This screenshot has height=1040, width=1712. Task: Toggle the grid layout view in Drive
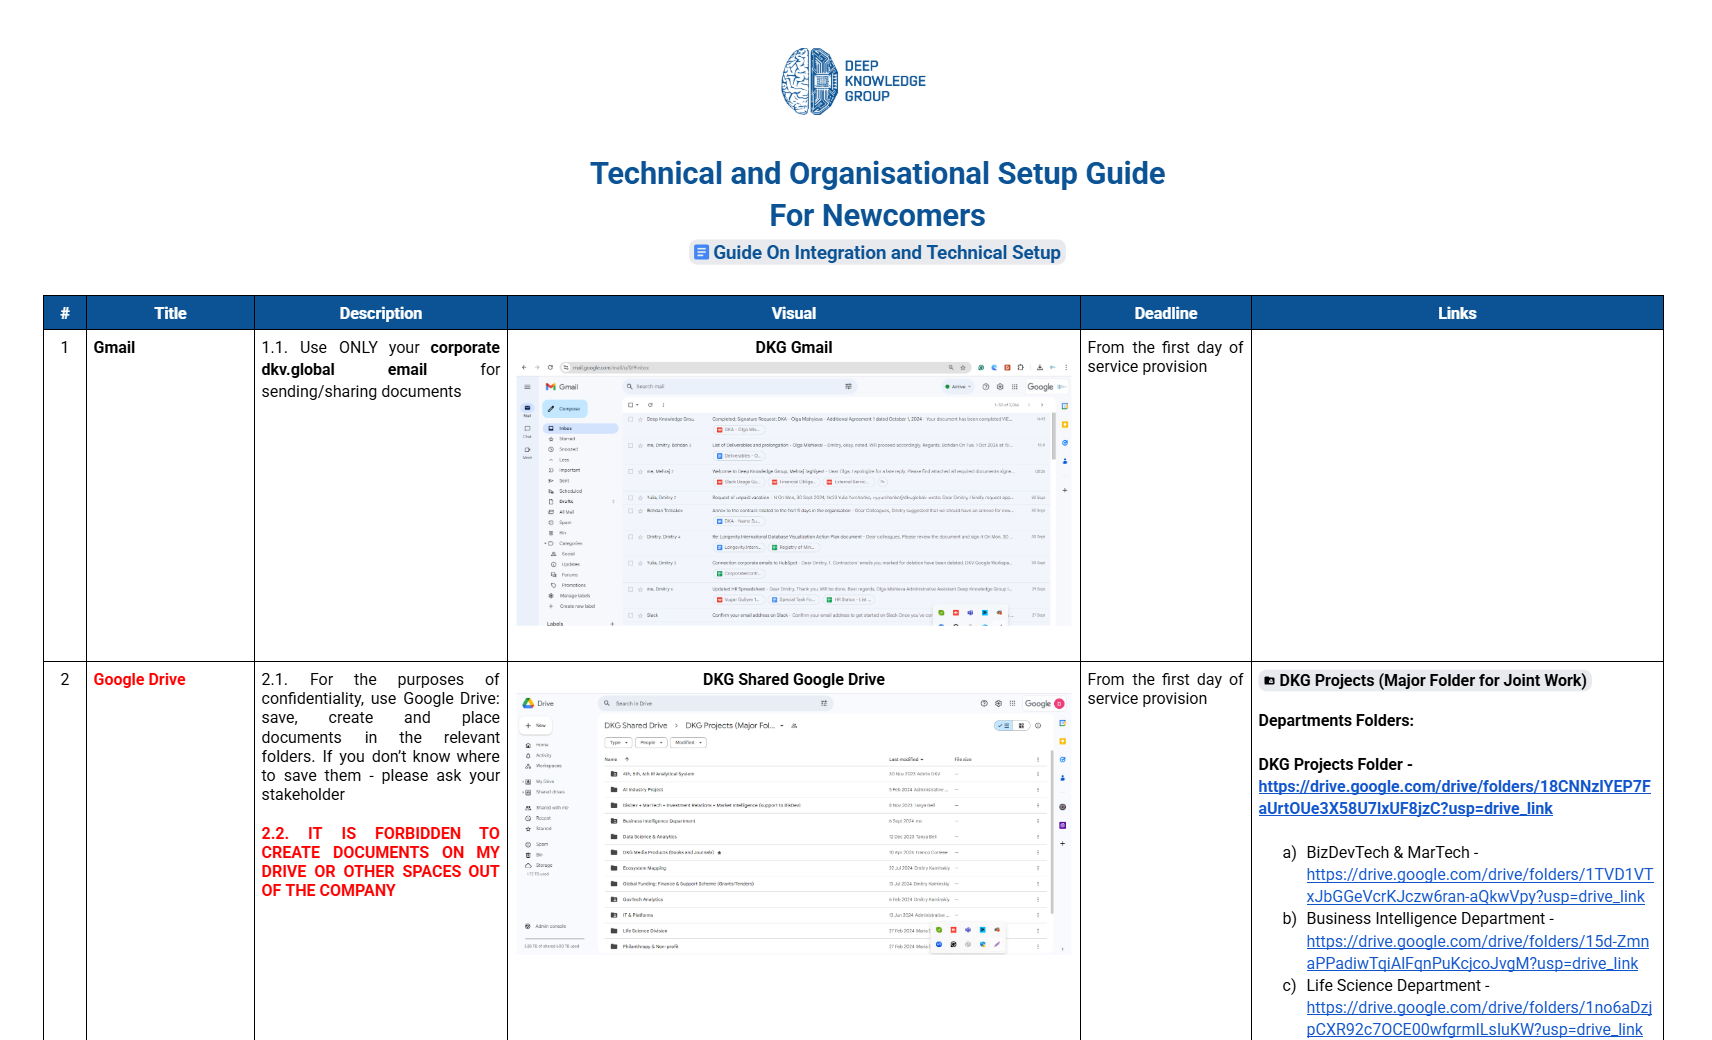[1021, 726]
